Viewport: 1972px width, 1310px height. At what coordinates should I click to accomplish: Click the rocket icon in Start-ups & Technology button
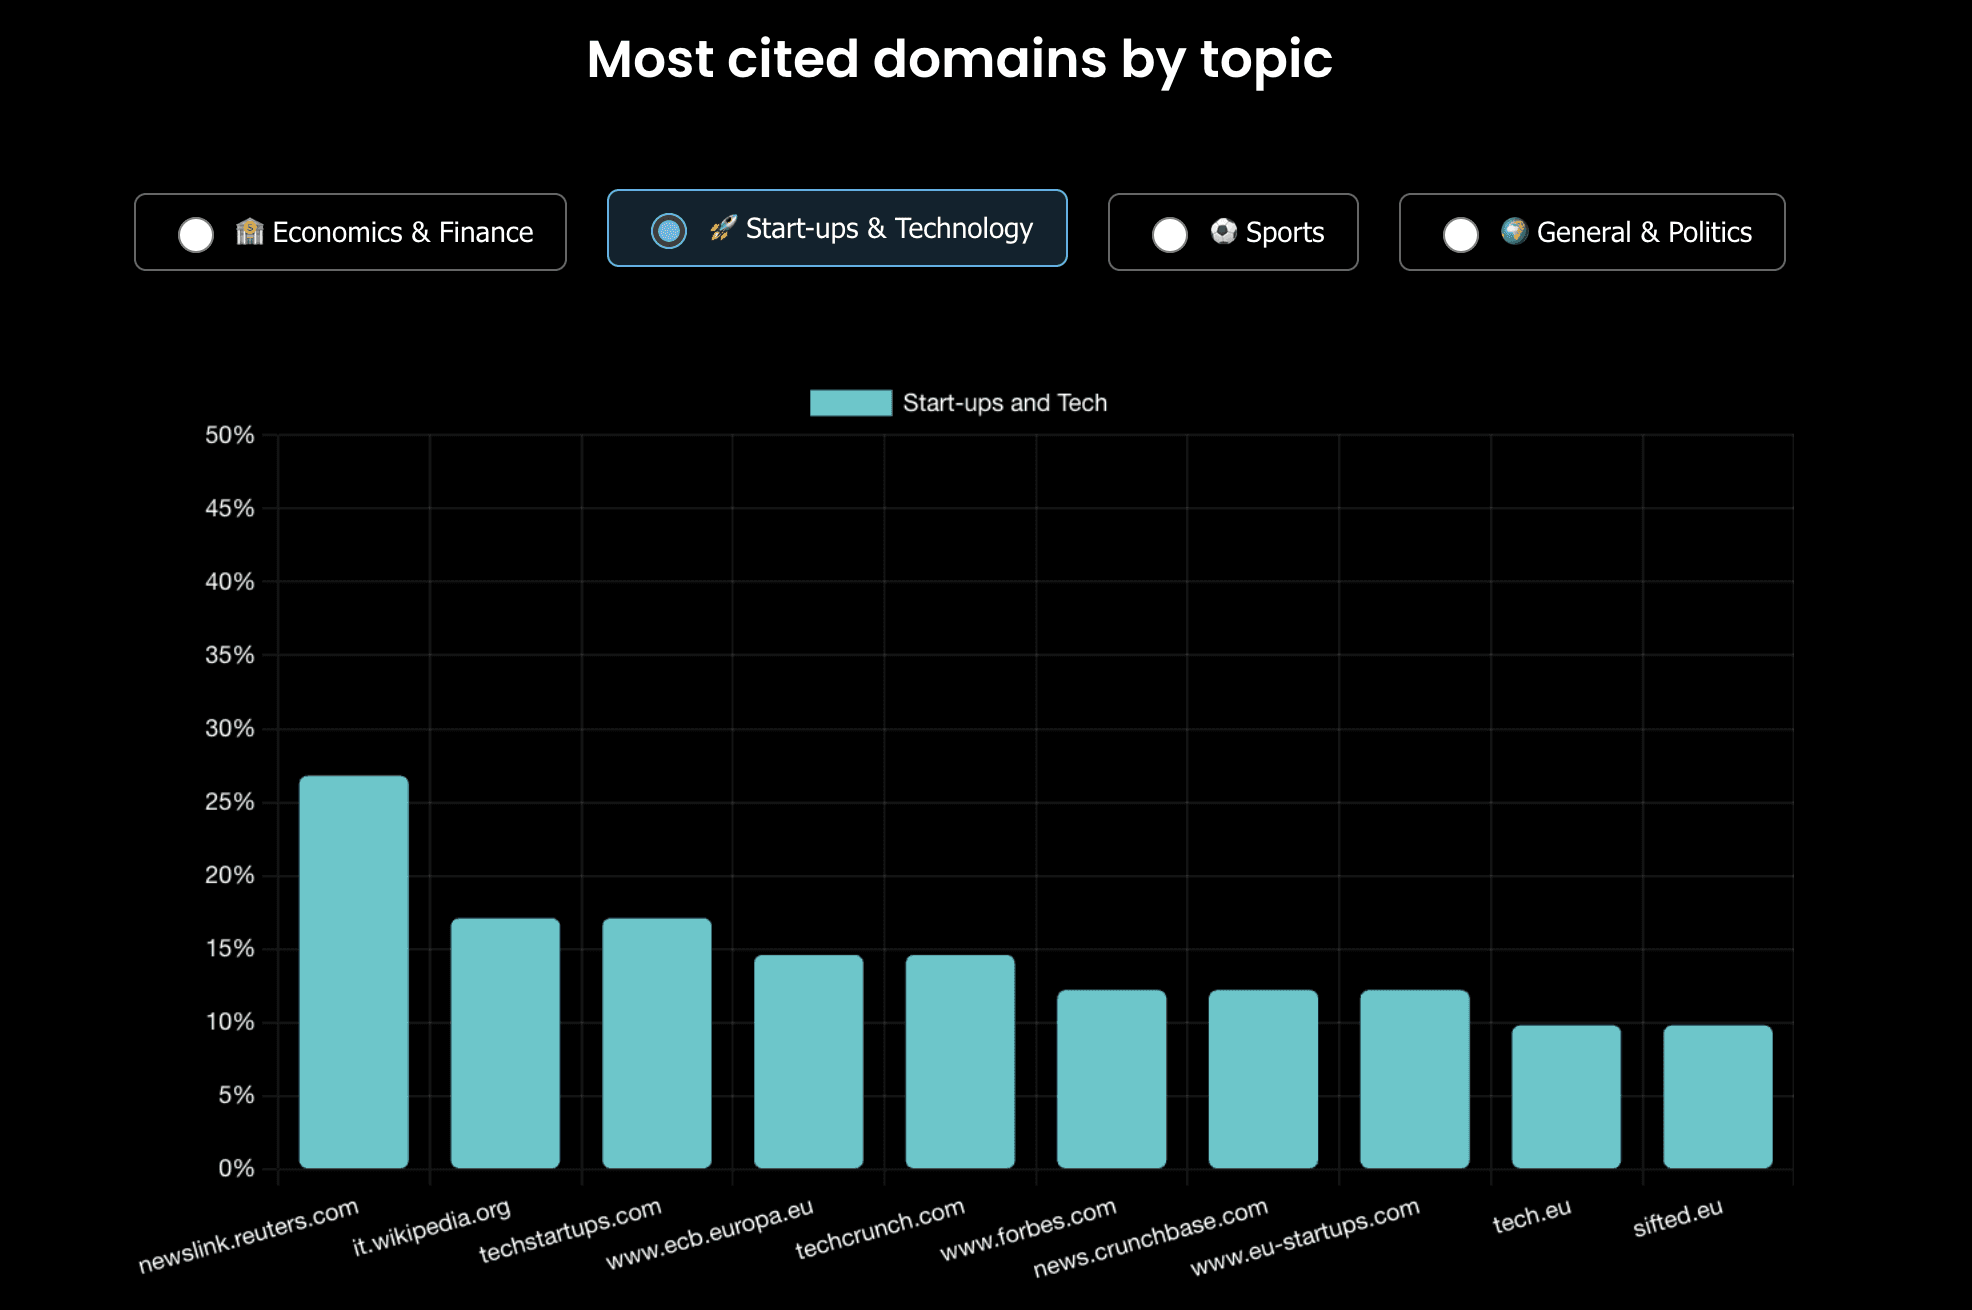click(723, 229)
